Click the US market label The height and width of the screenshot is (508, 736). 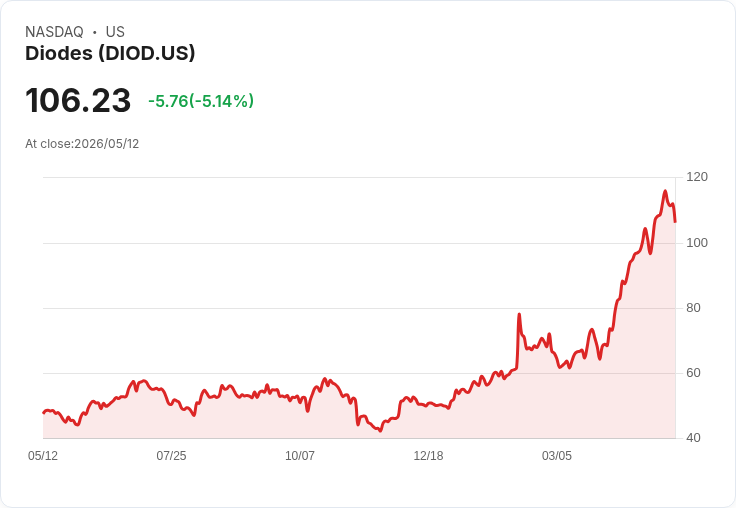click(115, 31)
